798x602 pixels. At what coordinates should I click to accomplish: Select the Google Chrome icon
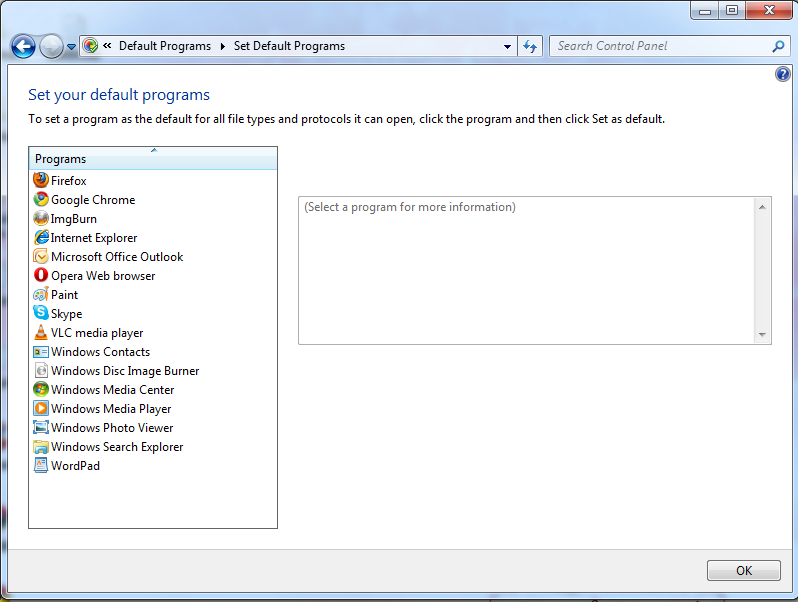click(x=41, y=199)
